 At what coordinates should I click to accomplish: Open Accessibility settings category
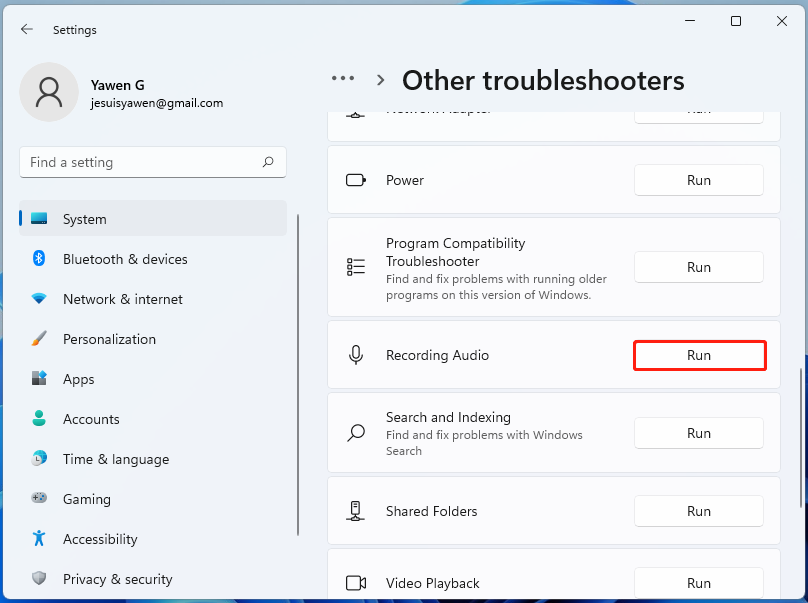pos(153,539)
